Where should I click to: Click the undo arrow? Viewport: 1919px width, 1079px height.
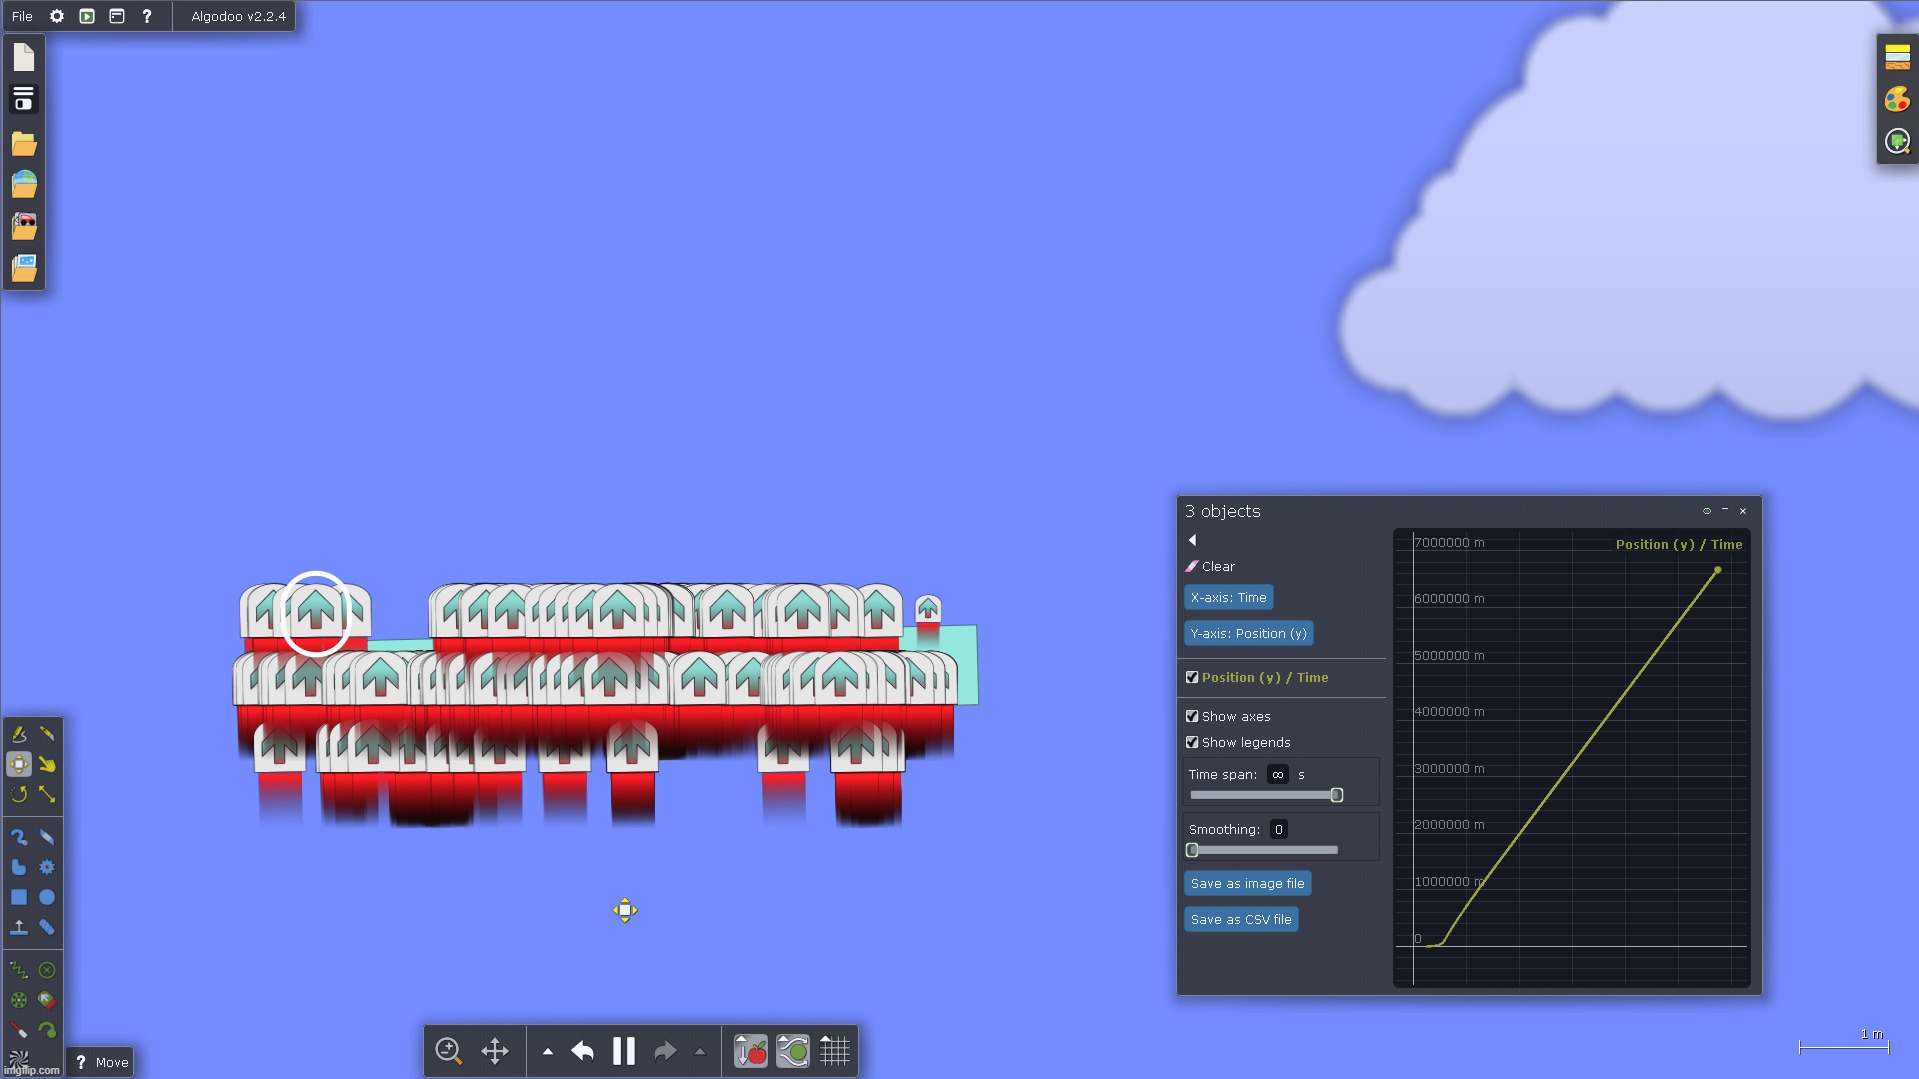point(582,1051)
